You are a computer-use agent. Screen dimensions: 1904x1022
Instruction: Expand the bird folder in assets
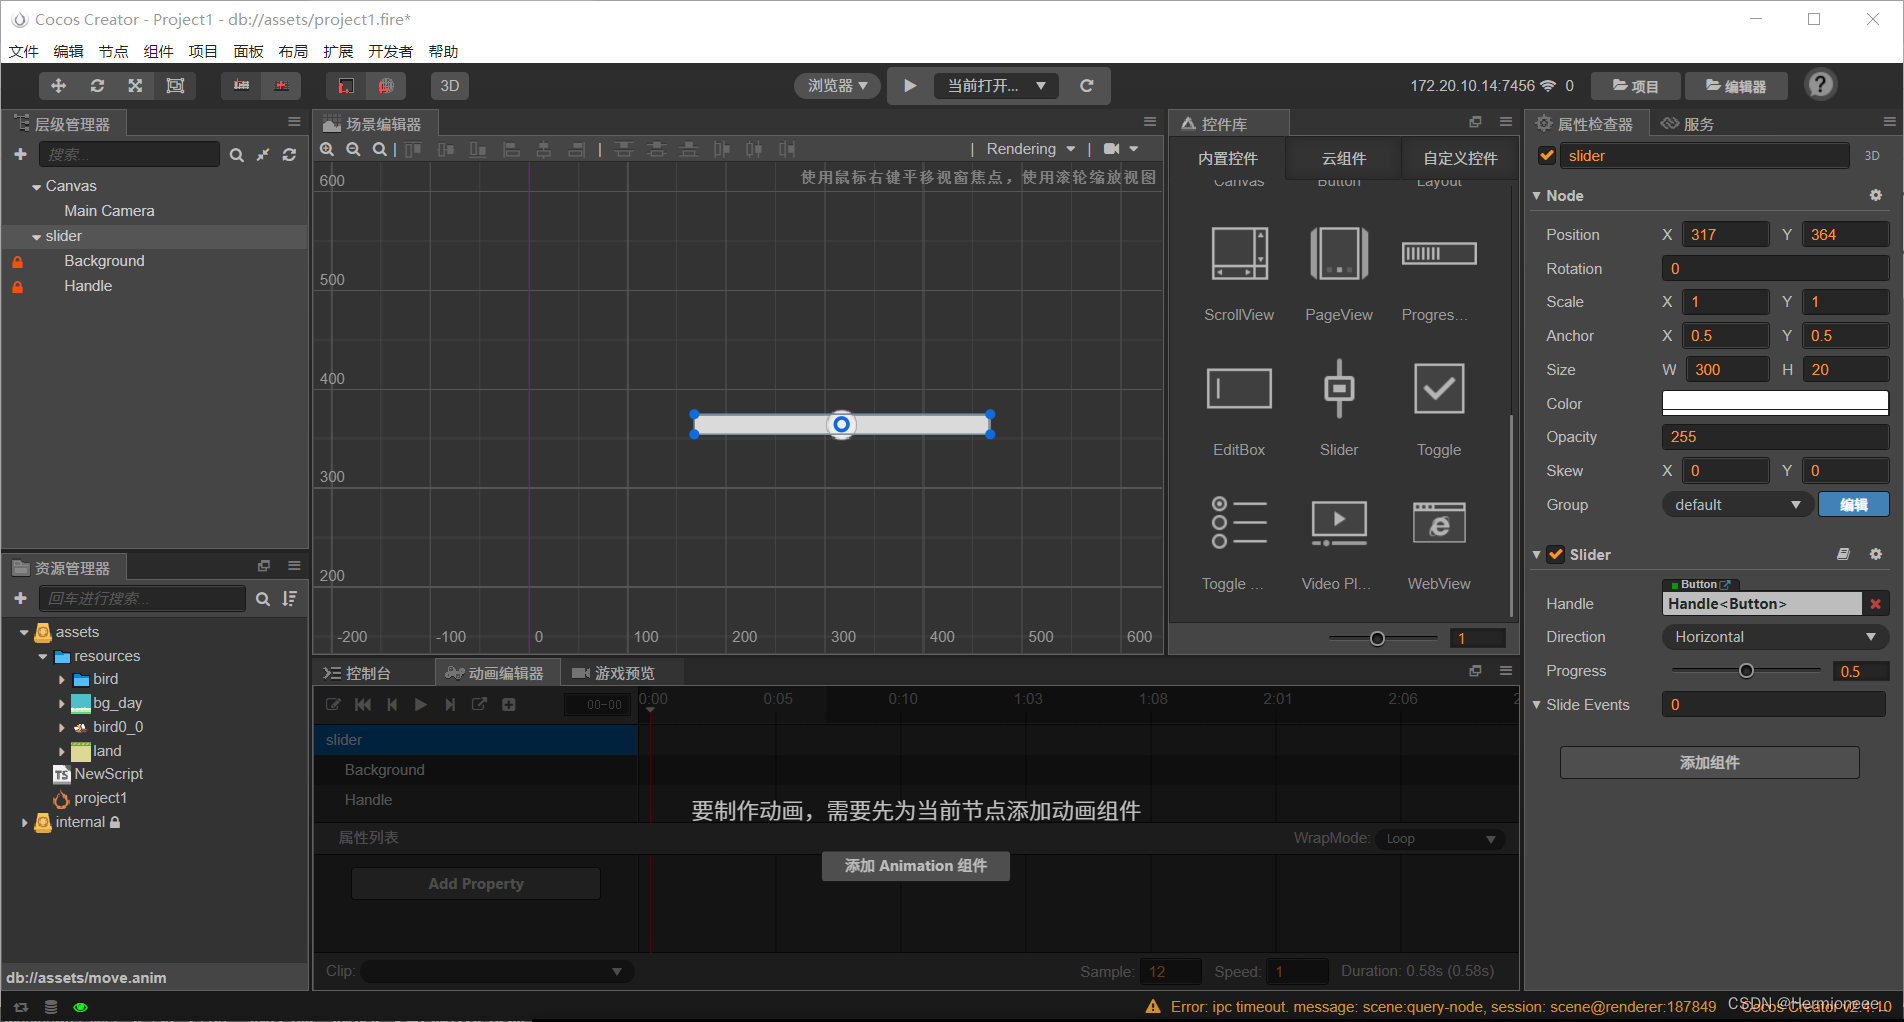(62, 680)
